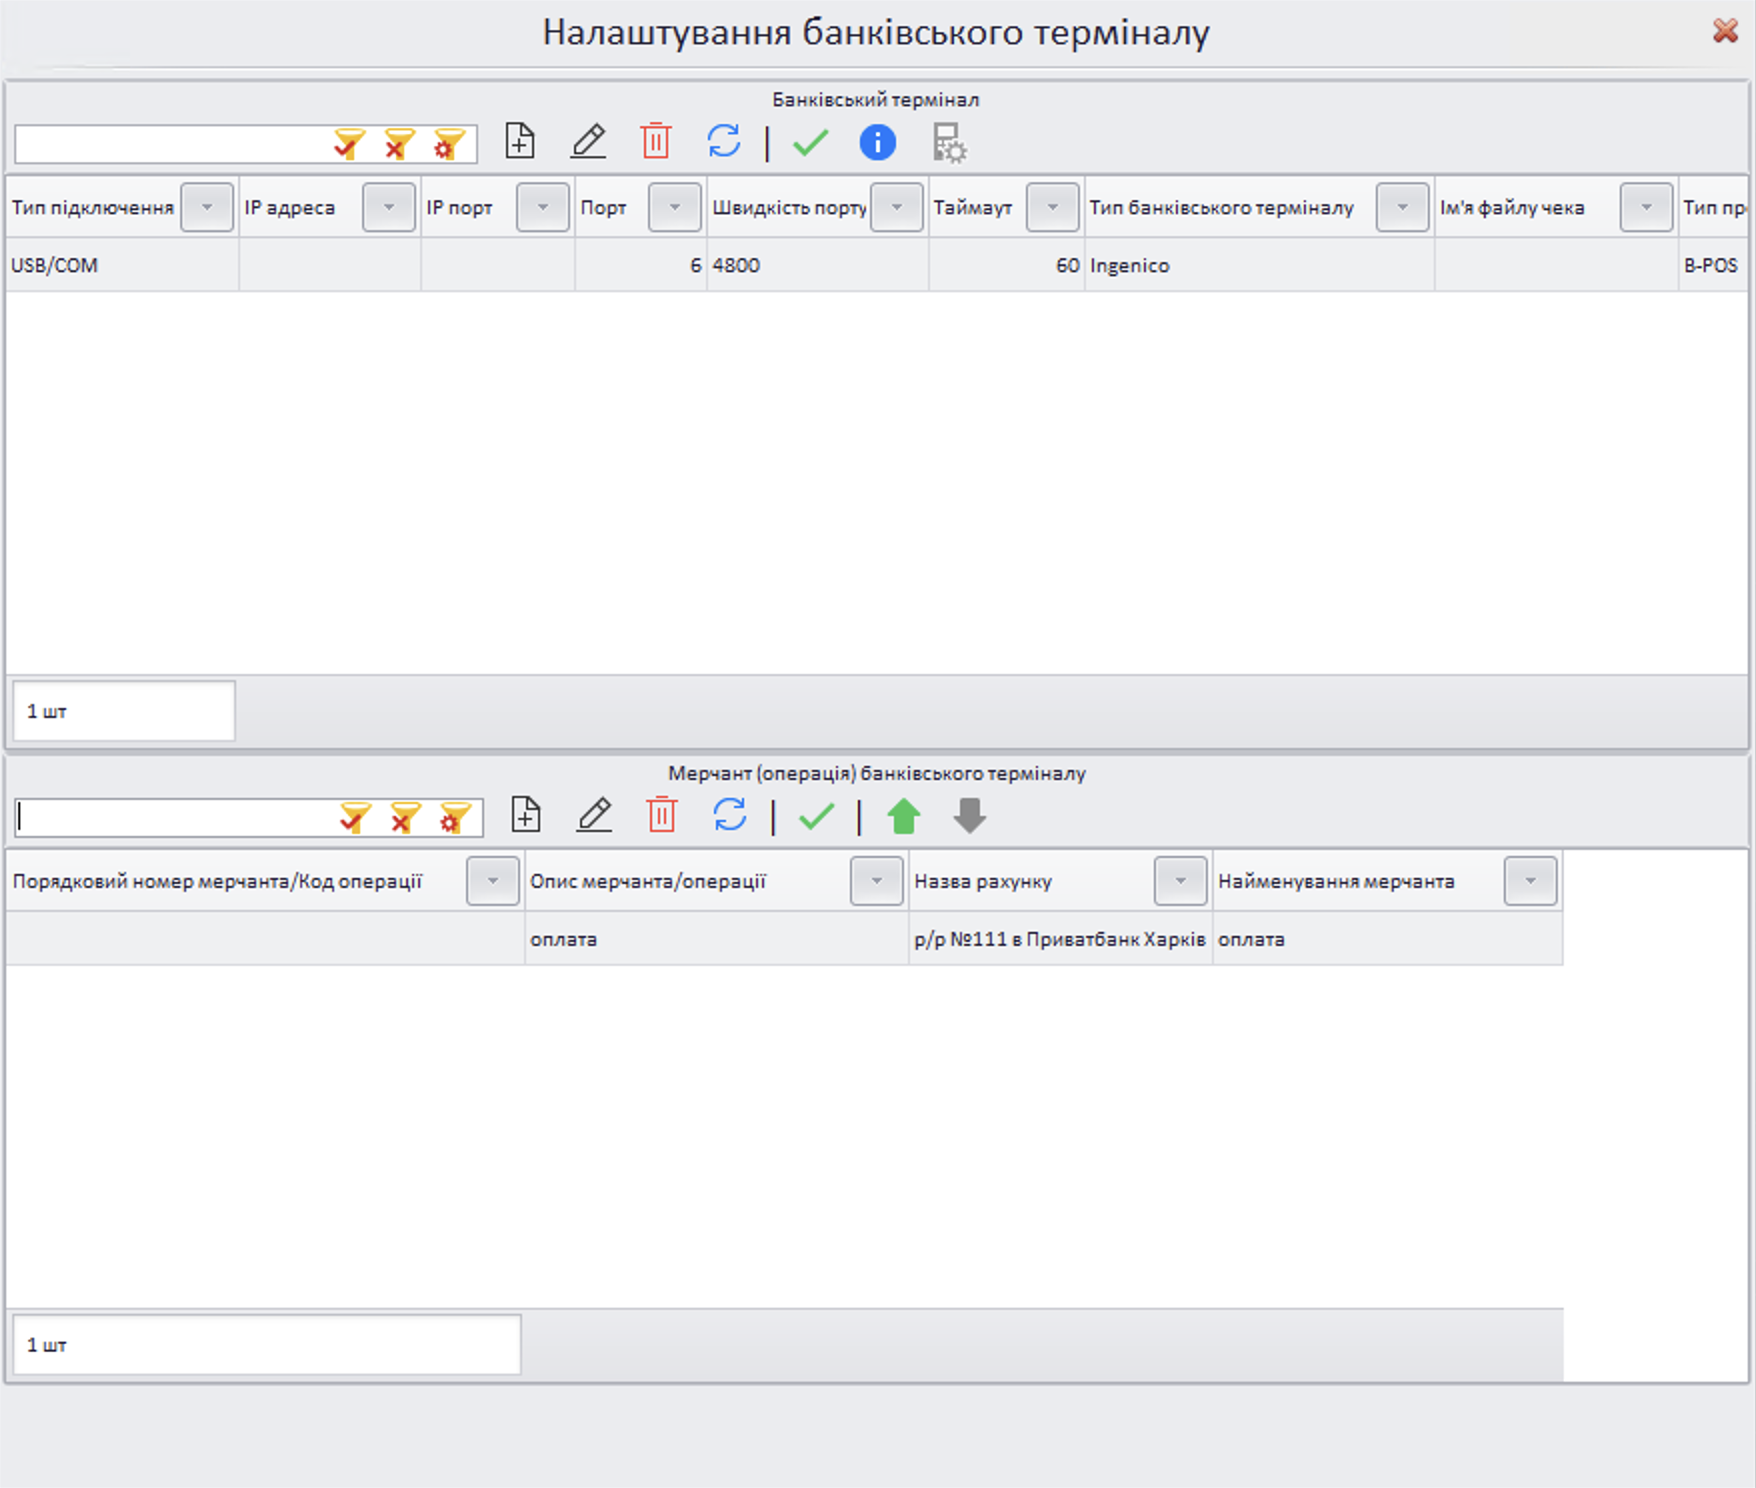Show bank terminal info via blue icon
Screen dimensions: 1756x1488
878,143
